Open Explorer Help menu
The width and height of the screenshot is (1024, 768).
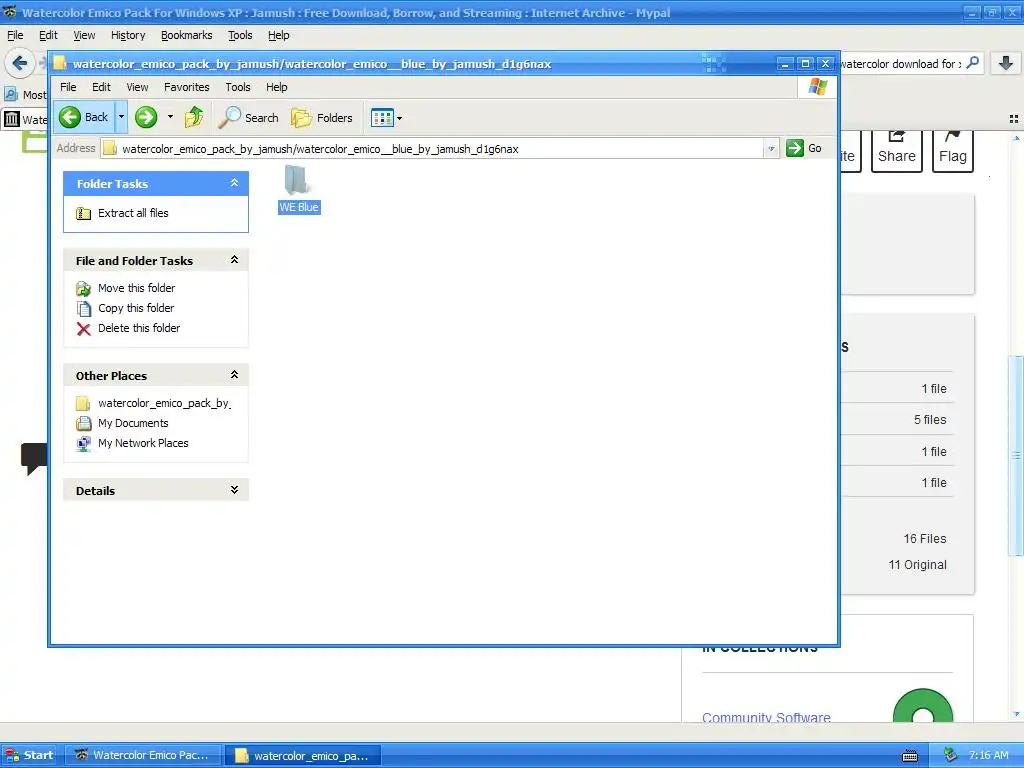coord(276,87)
